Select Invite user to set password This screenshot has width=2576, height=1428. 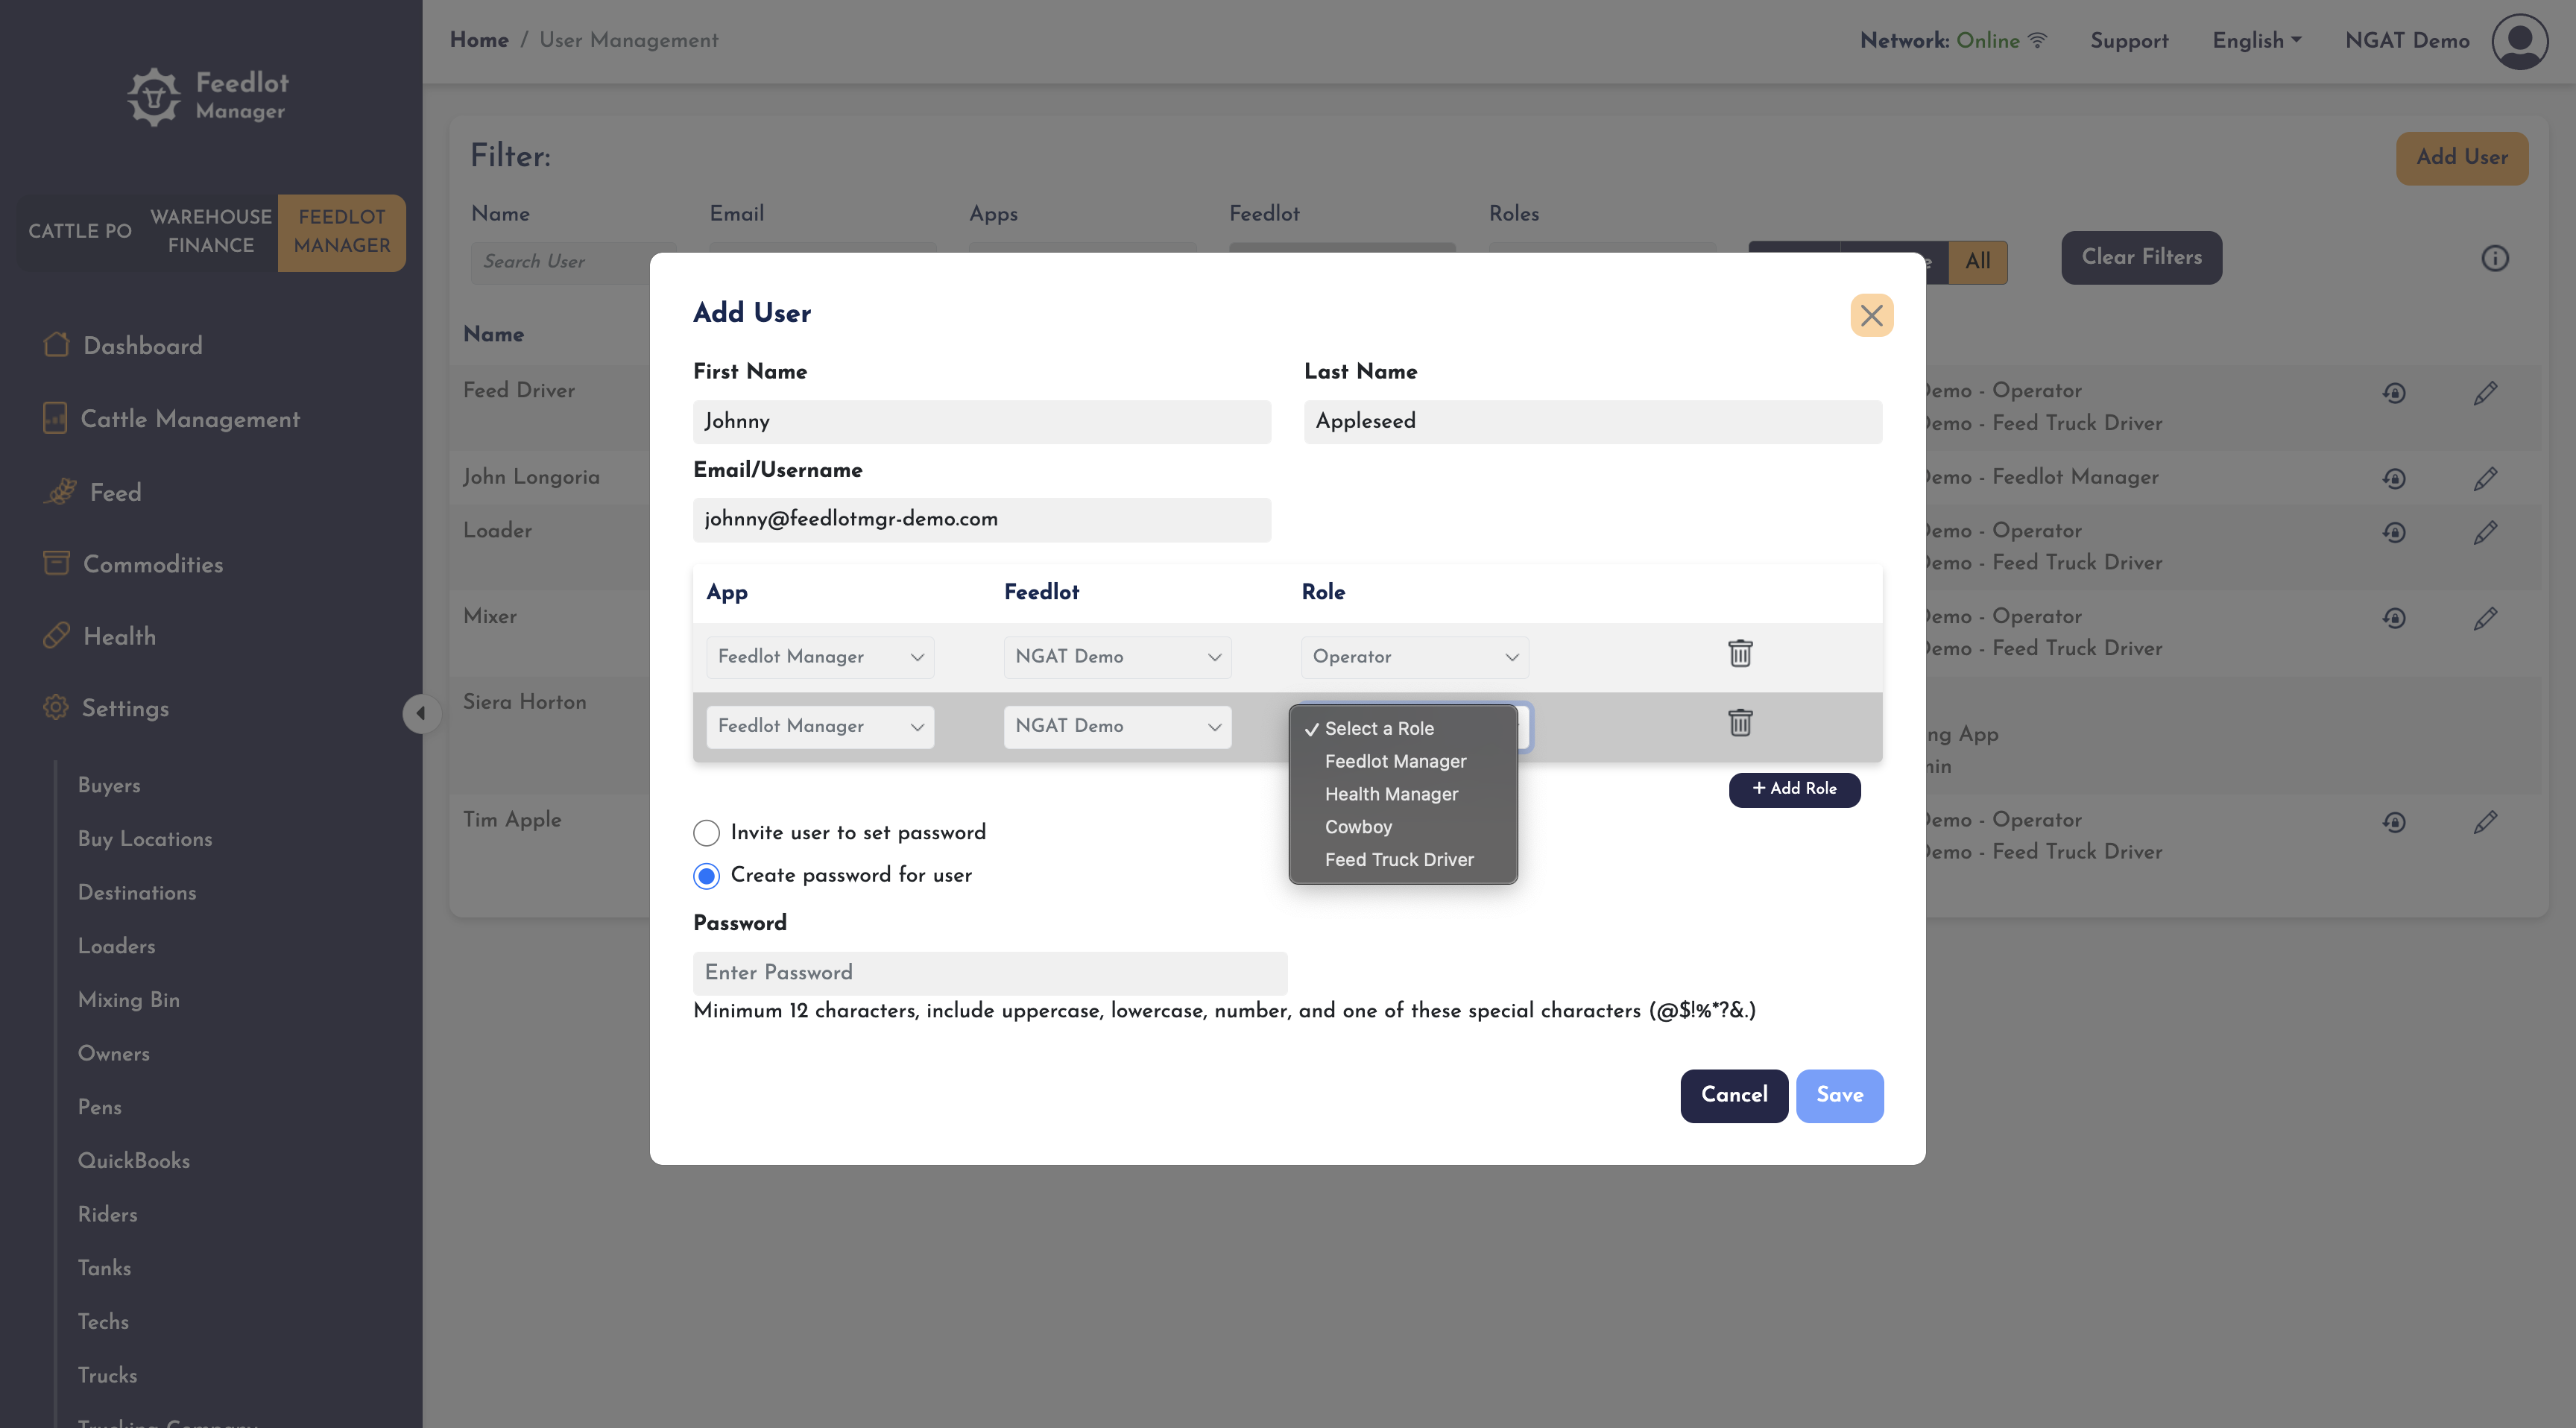(706, 833)
